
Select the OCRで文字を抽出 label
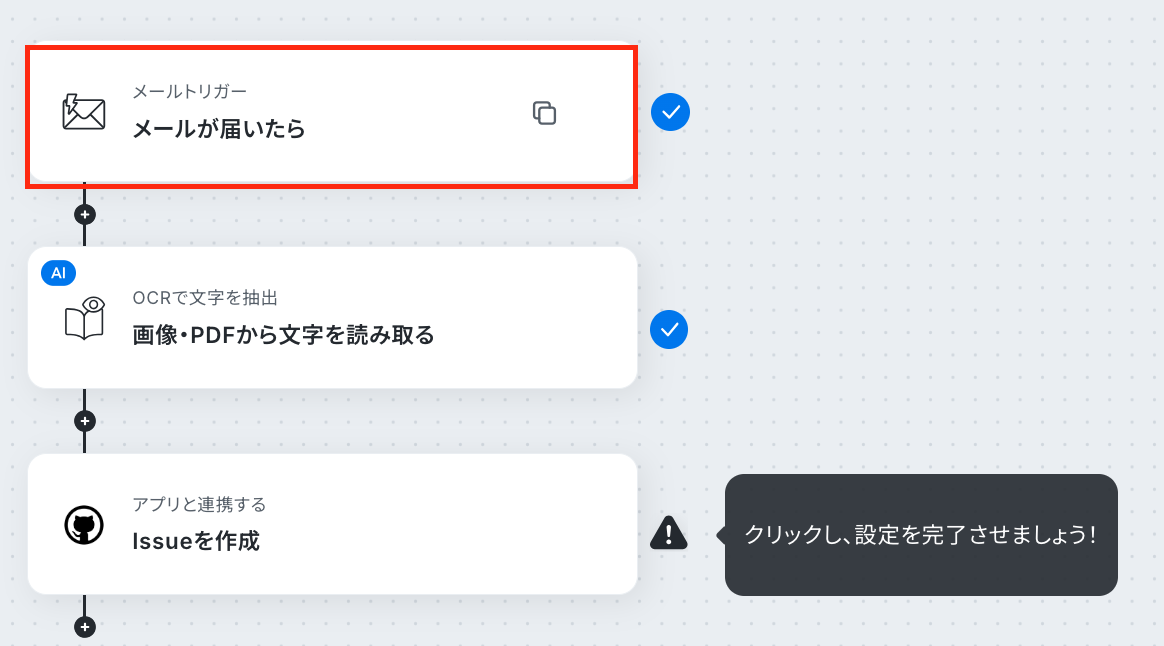[x=205, y=298]
